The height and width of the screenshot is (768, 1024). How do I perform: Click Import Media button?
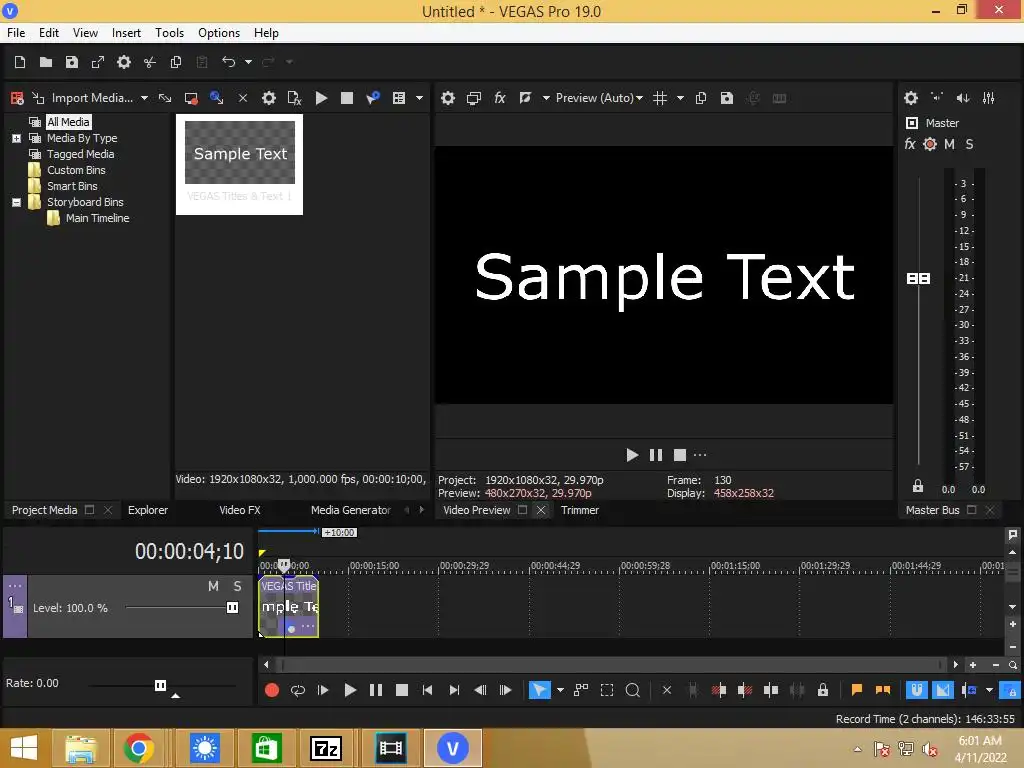[x=83, y=98]
